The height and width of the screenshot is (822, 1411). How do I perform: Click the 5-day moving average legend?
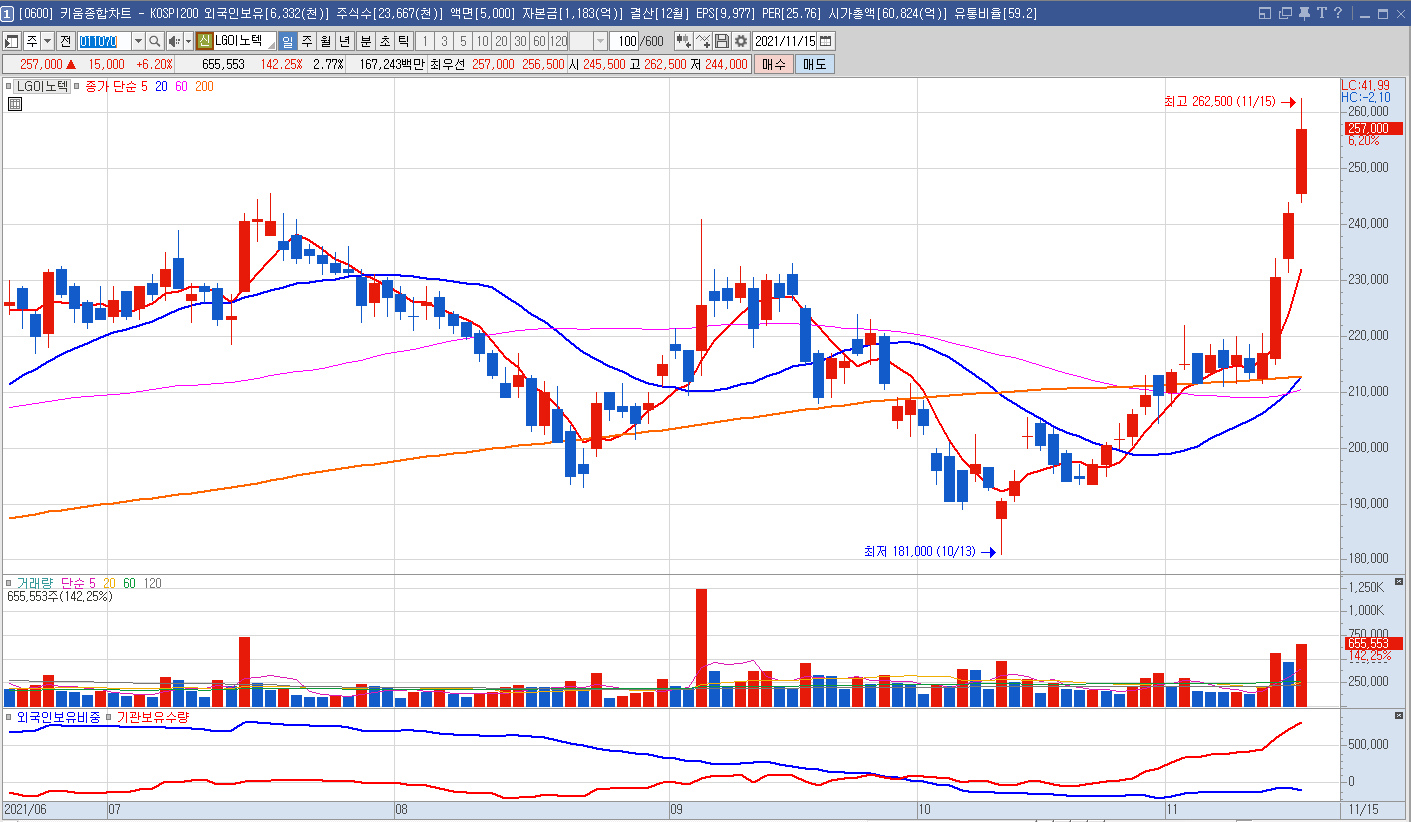(144, 86)
